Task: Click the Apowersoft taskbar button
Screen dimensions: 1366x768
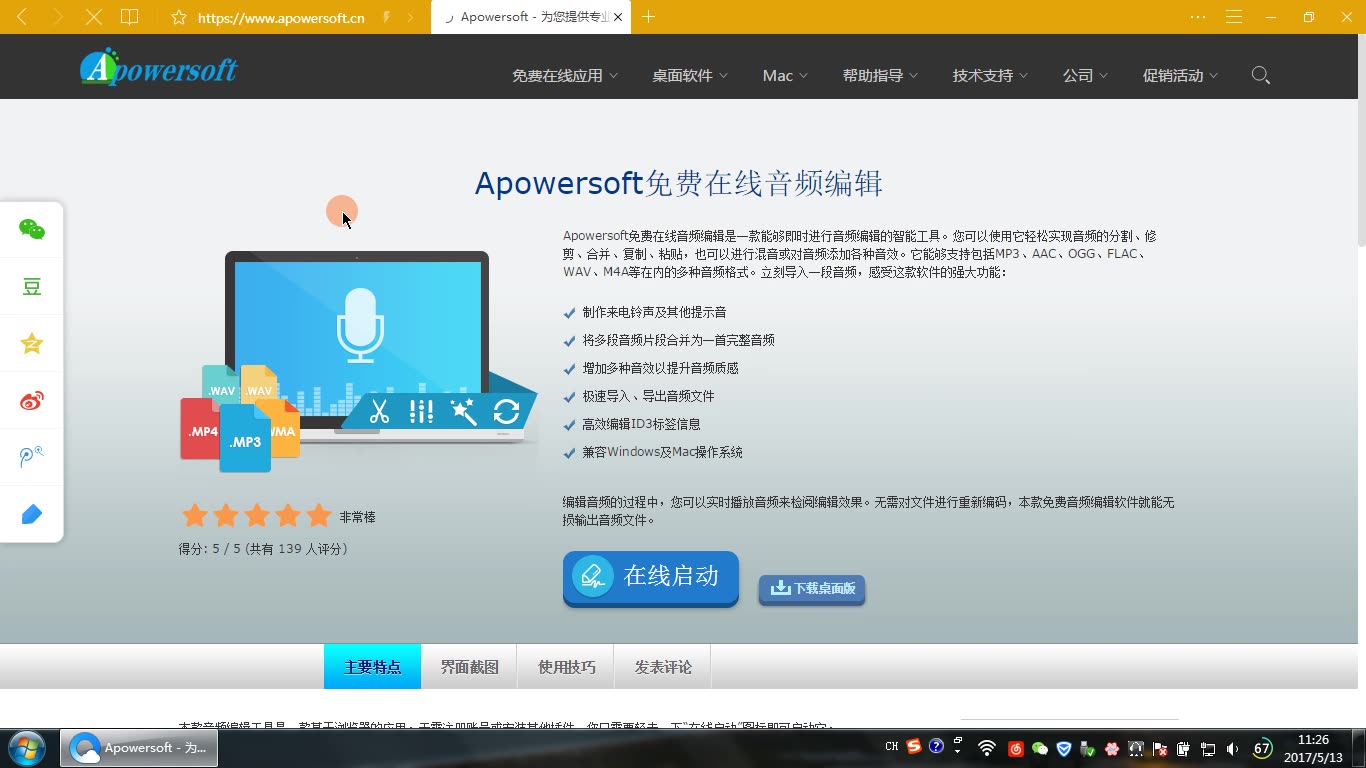Action: (x=140, y=748)
